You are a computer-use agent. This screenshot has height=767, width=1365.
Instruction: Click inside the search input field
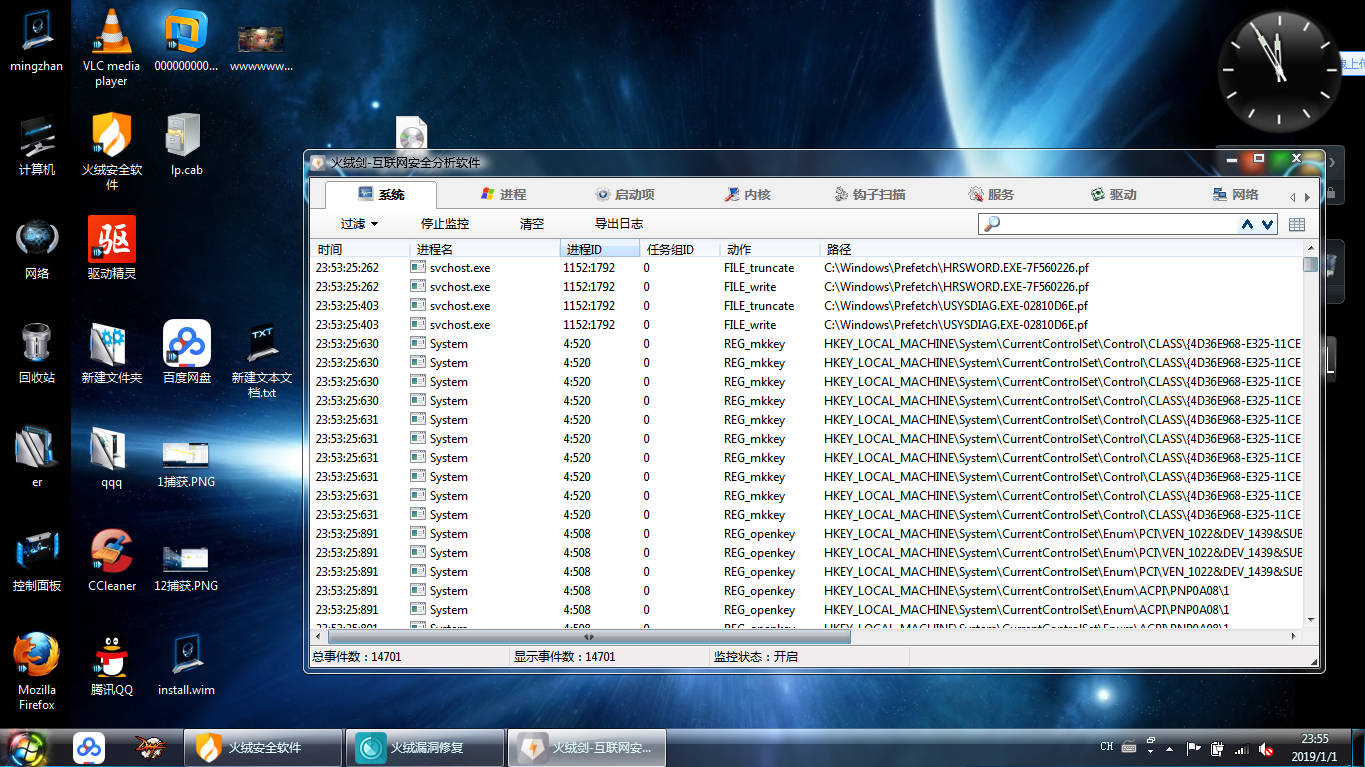coord(1118,224)
